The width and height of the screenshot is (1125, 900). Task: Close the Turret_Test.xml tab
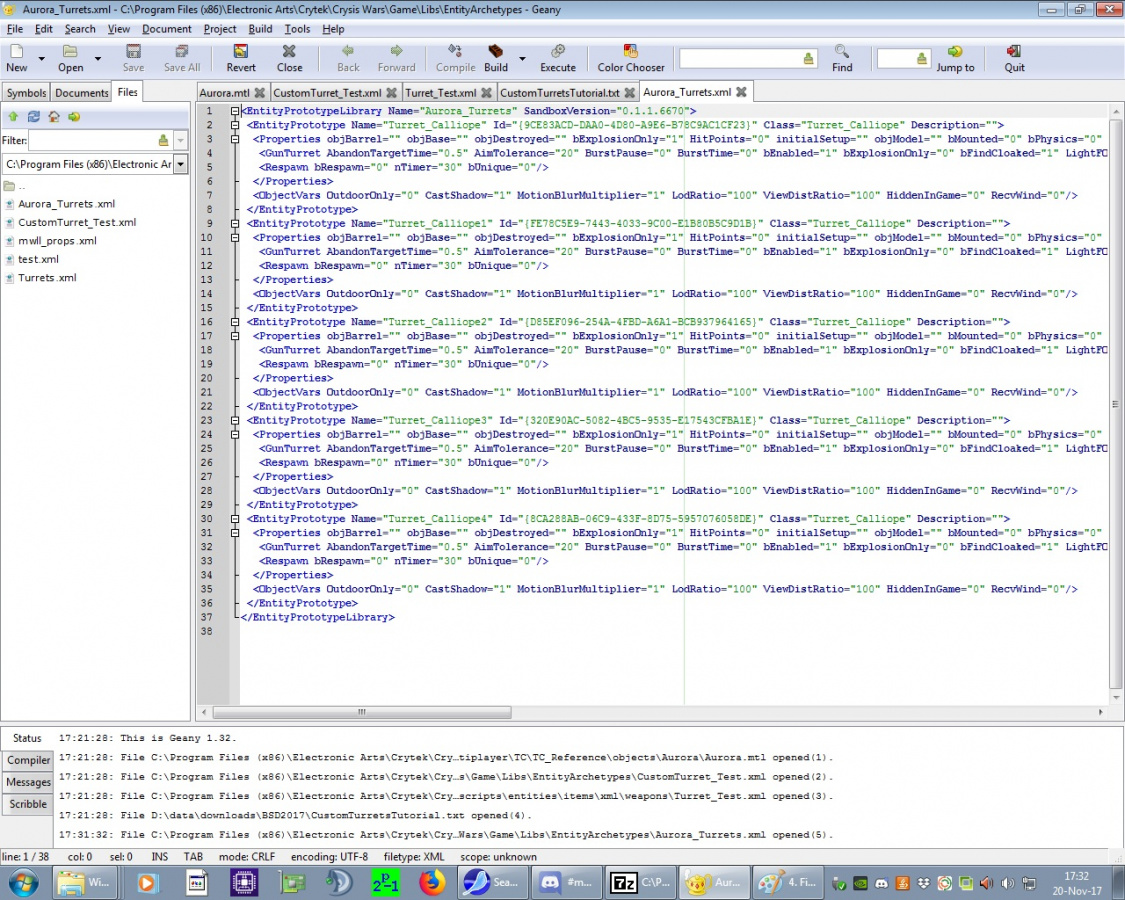tap(486, 93)
